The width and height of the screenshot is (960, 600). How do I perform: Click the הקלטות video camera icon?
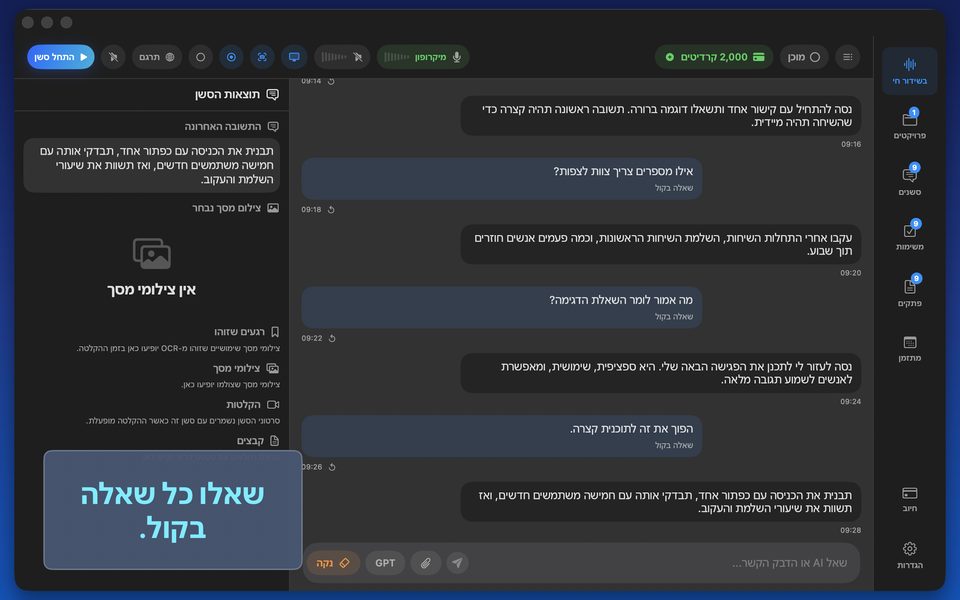point(273,405)
